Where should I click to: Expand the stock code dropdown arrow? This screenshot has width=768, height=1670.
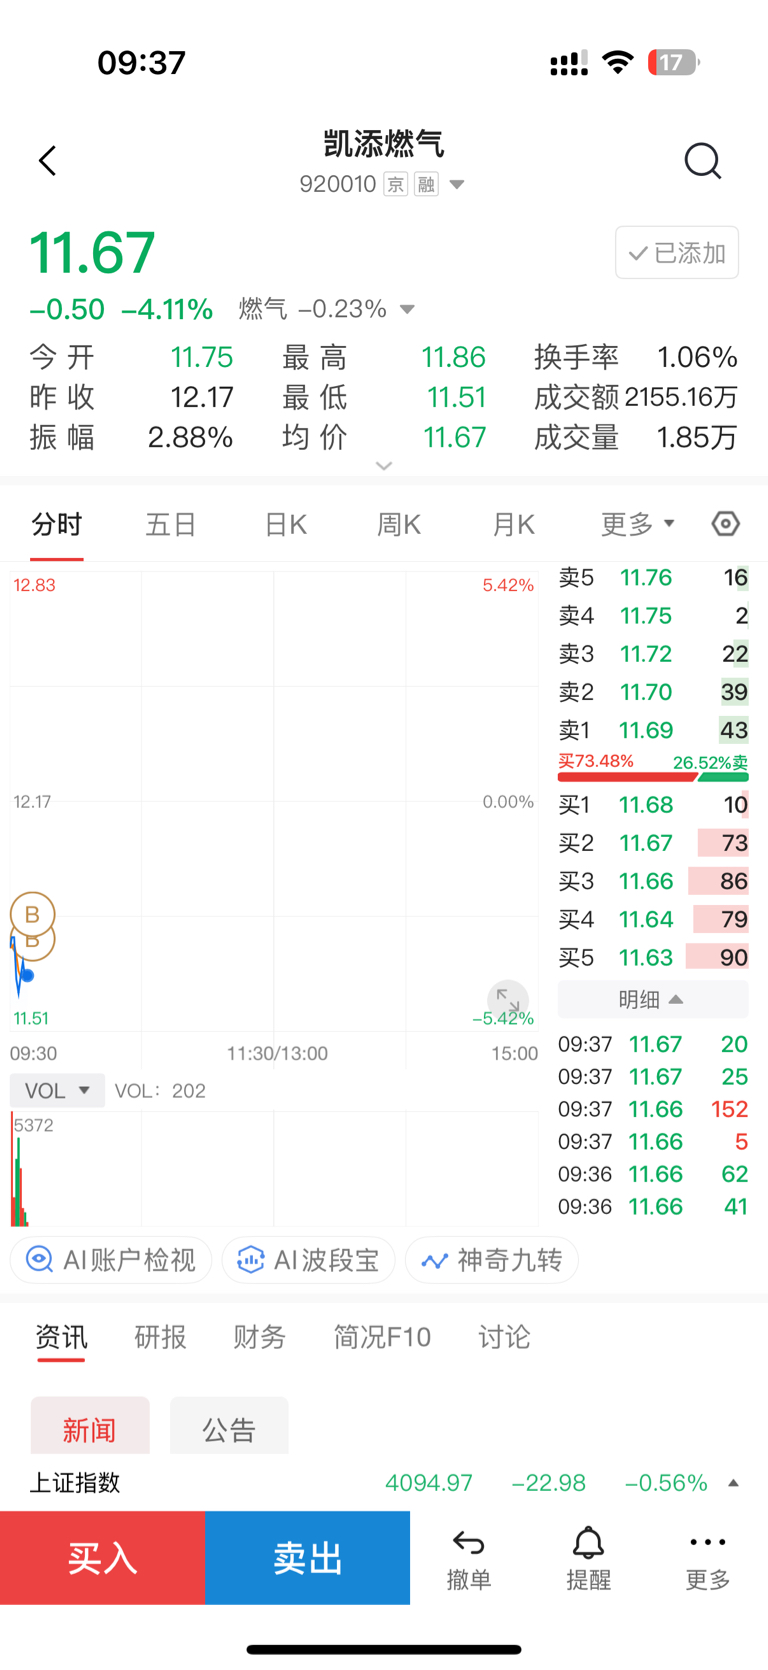[457, 185]
